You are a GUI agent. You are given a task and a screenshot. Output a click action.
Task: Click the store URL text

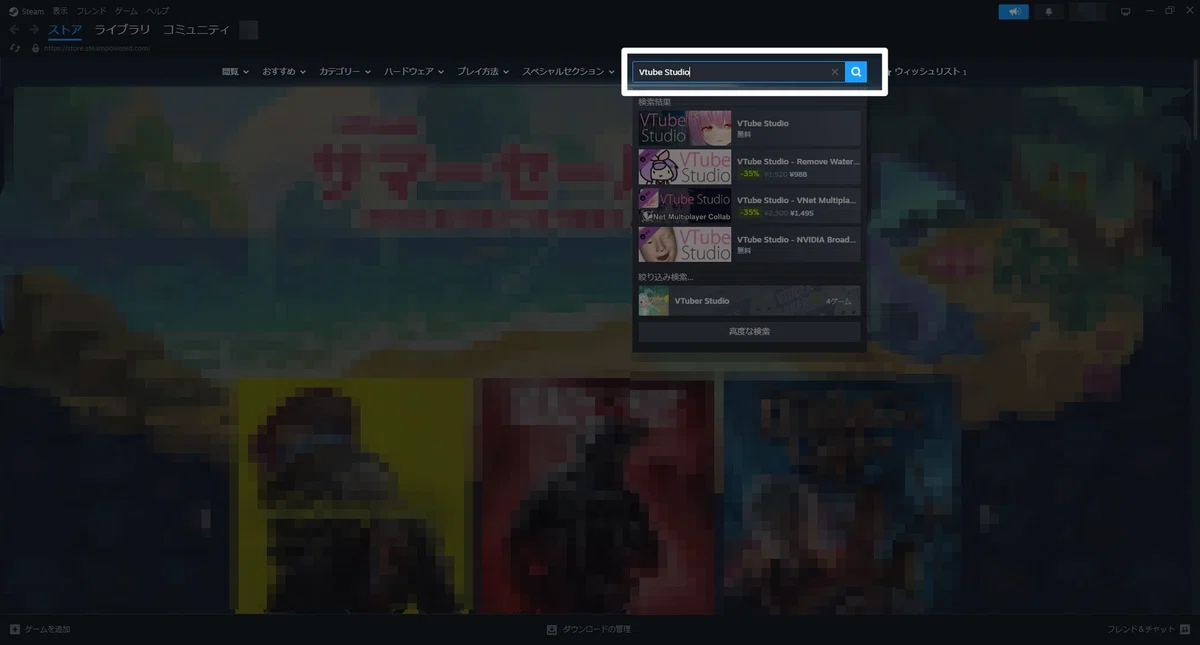click(x=98, y=48)
